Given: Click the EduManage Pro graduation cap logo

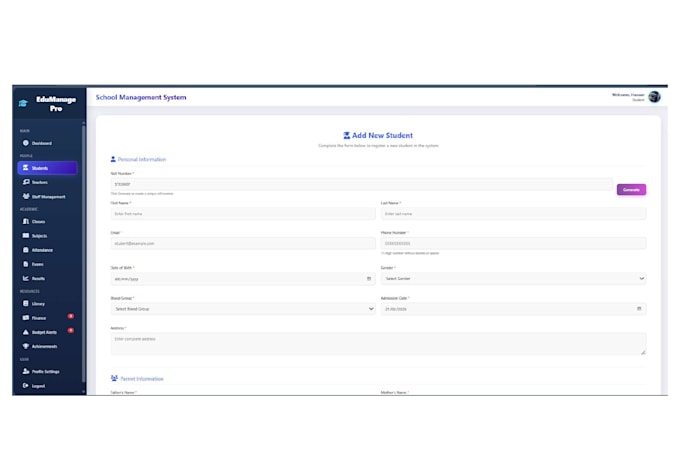Looking at the screenshot, I should coord(23,103).
